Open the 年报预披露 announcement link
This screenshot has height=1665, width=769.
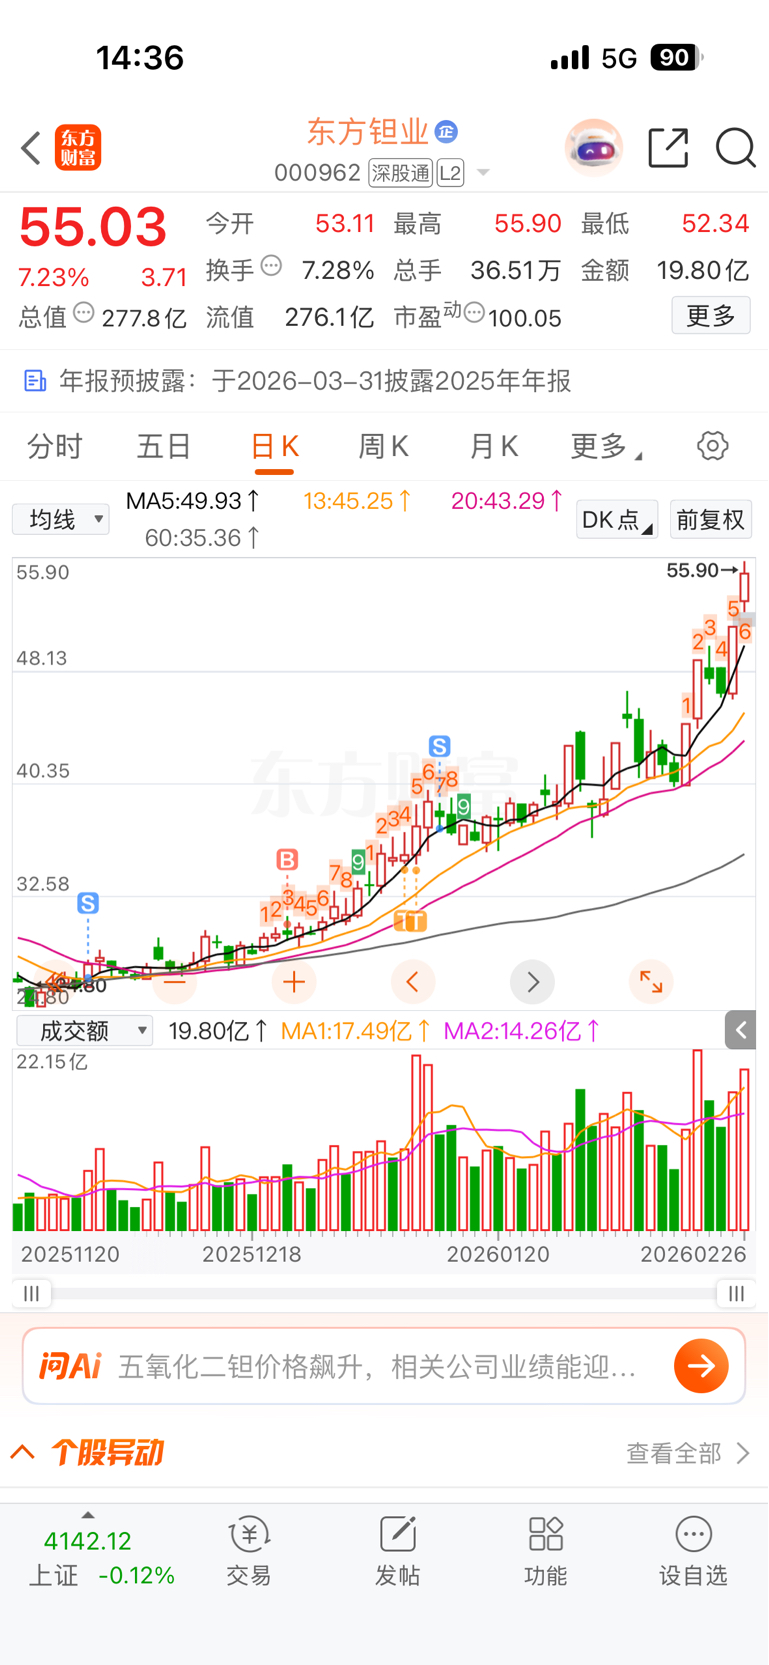315,381
